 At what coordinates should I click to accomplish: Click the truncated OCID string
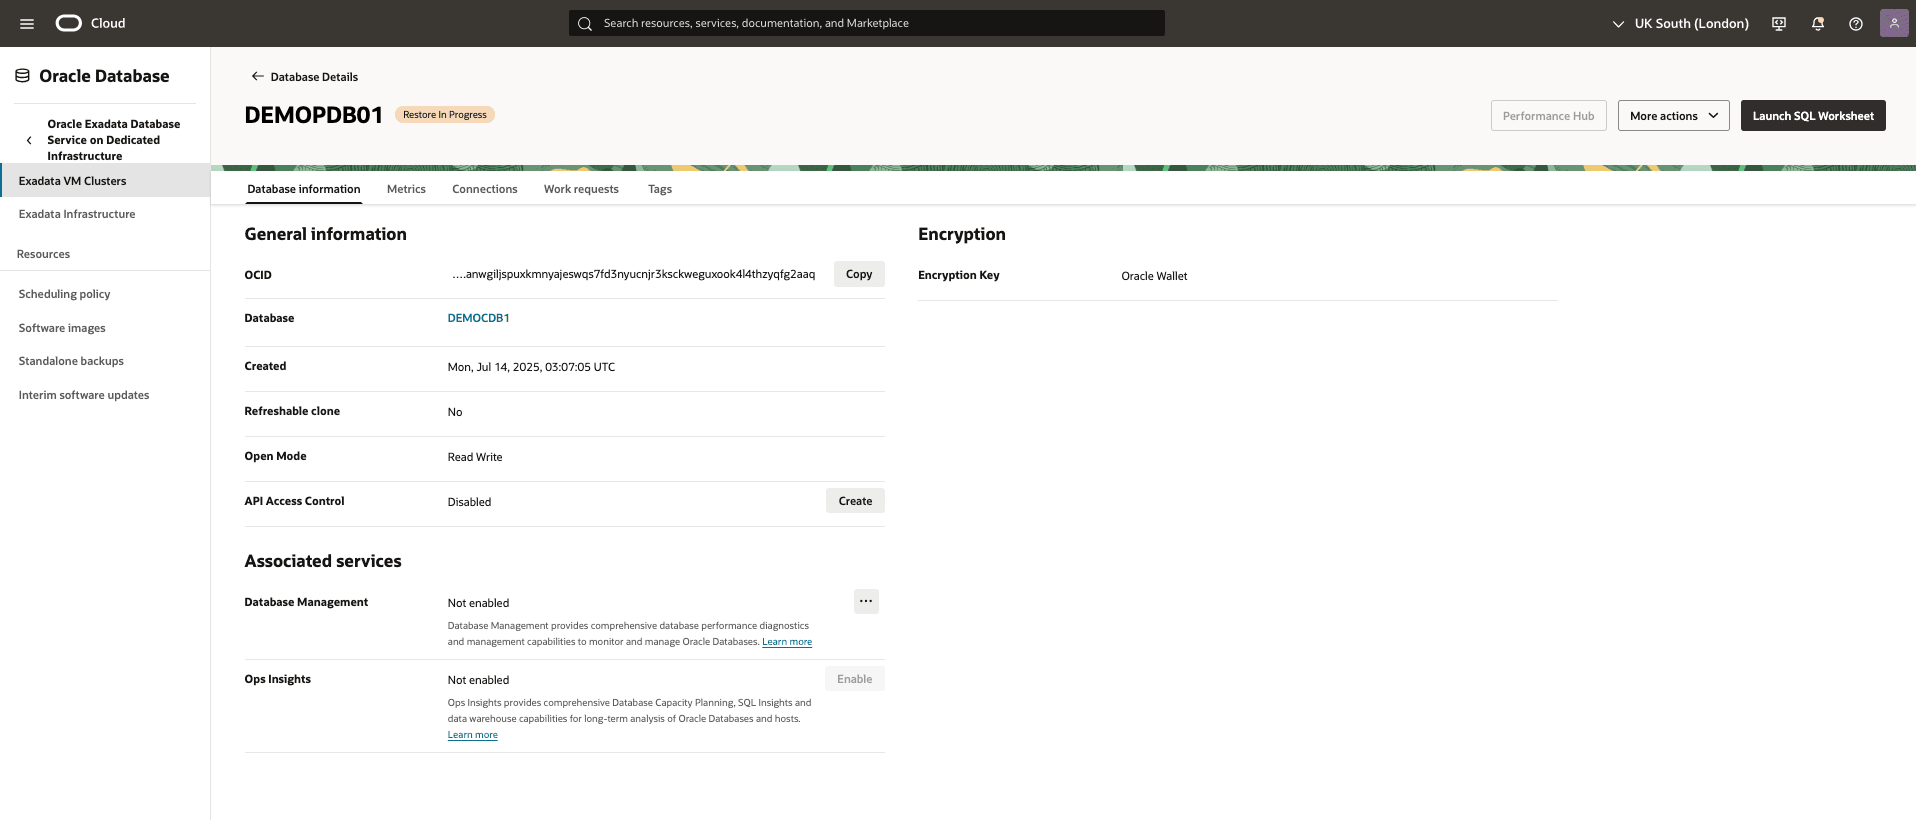633,274
